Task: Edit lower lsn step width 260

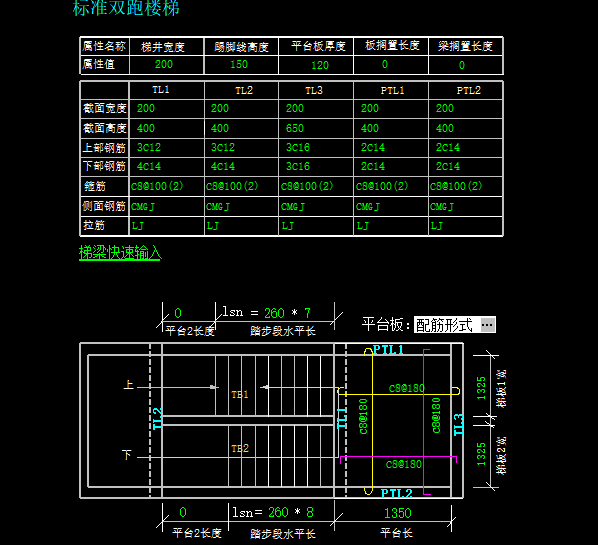Action: [x=278, y=512]
